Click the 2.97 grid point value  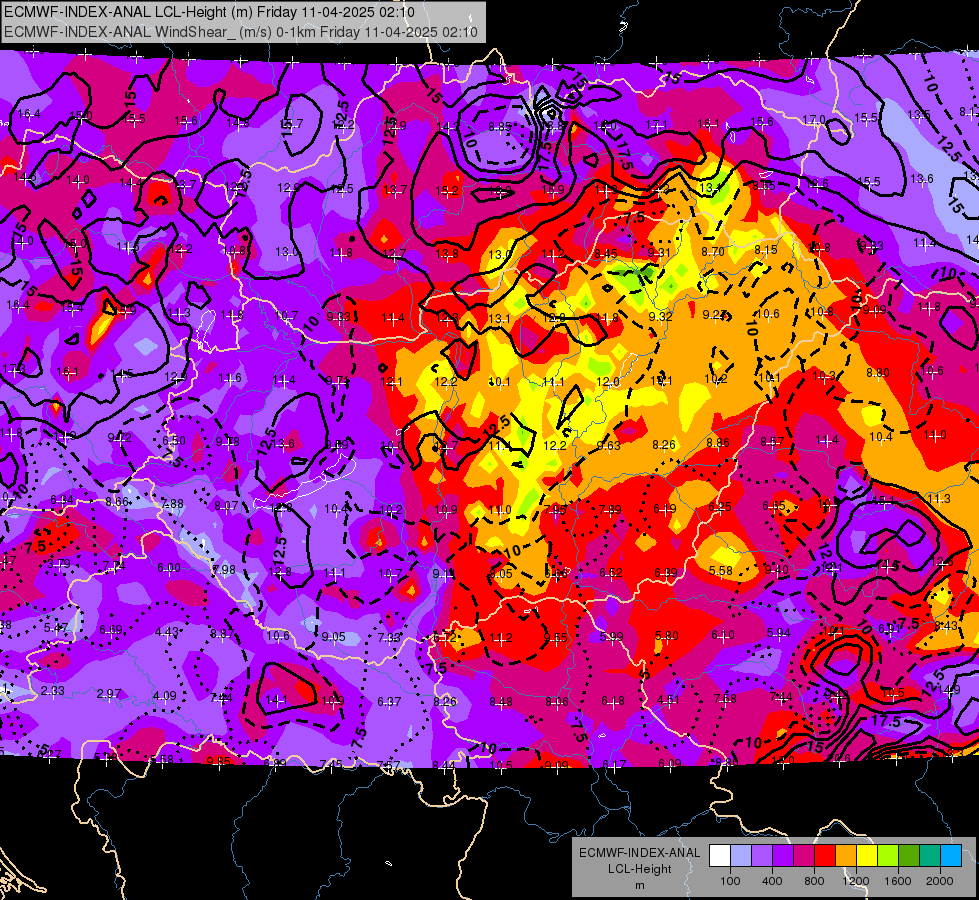[x=109, y=694]
